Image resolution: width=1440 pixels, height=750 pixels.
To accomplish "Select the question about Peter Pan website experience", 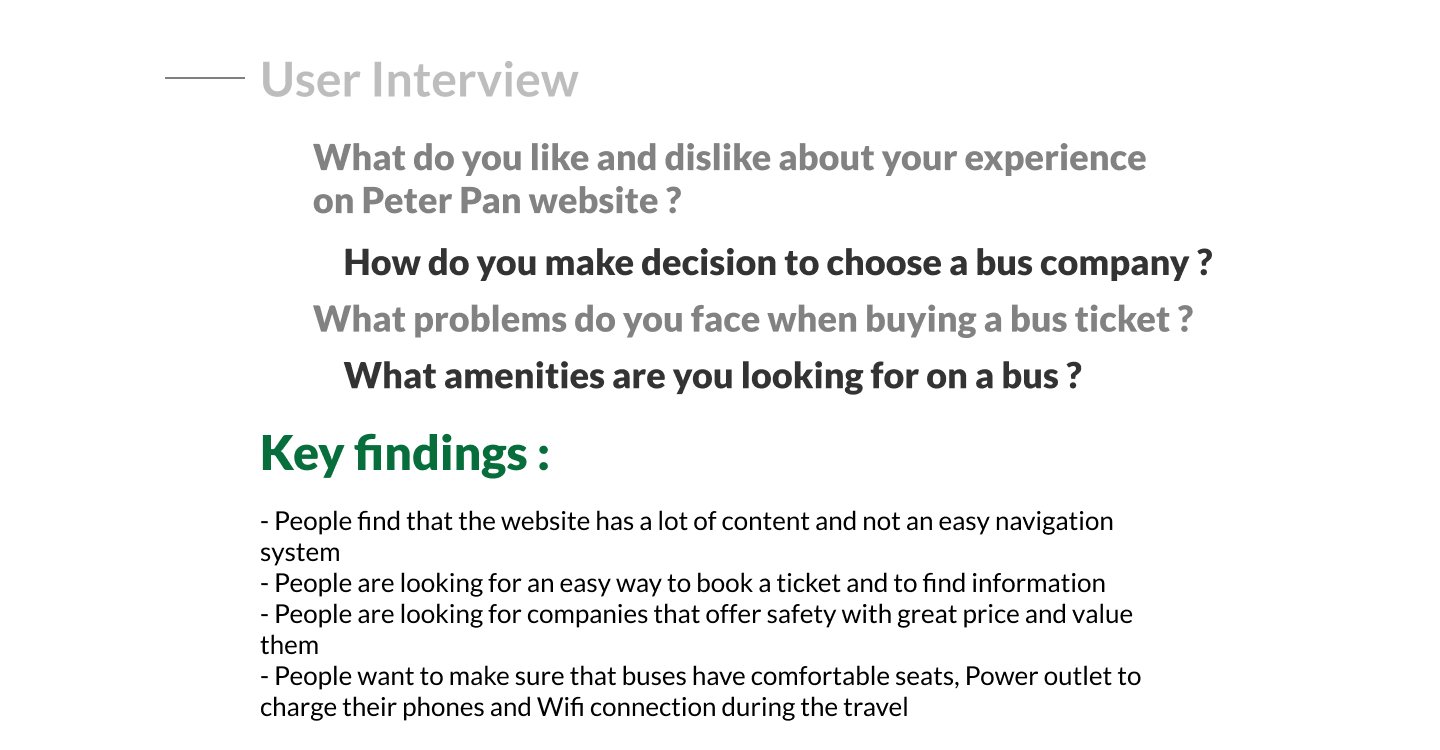I will 729,178.
